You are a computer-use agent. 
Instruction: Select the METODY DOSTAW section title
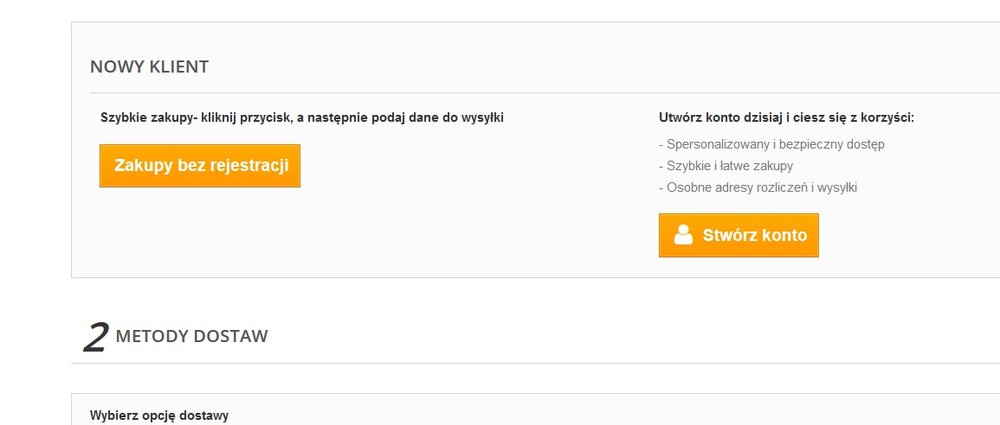coord(192,336)
